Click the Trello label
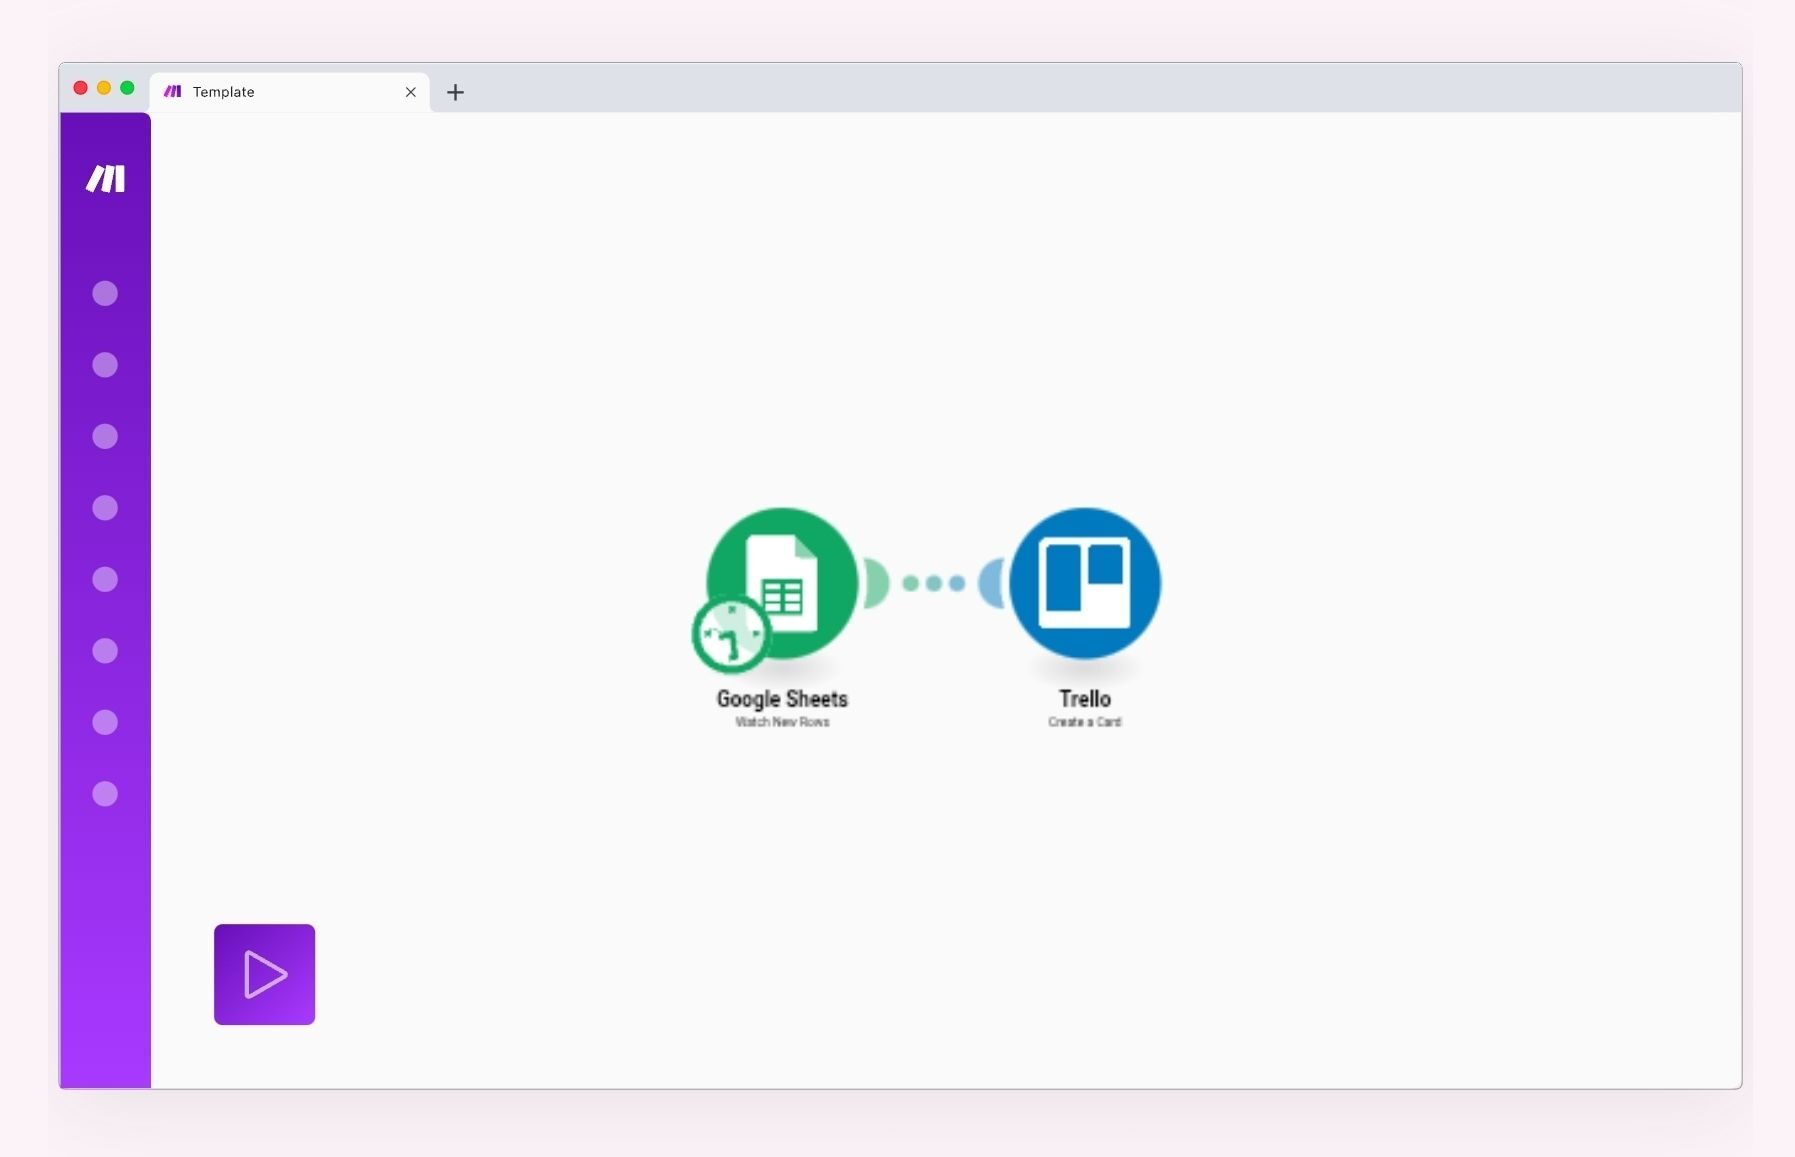Viewport: 1795px width, 1157px height. pyautogui.click(x=1085, y=698)
